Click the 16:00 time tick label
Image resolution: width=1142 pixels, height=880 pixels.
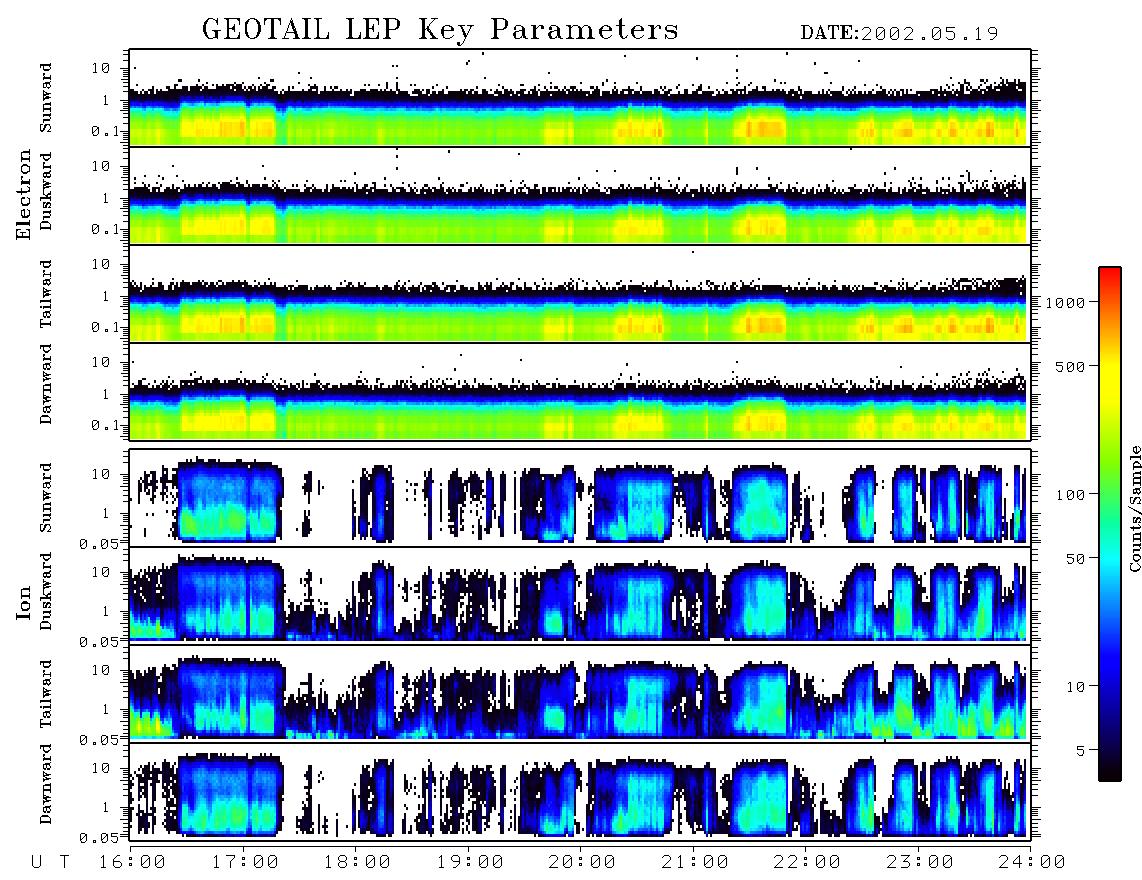(132, 863)
